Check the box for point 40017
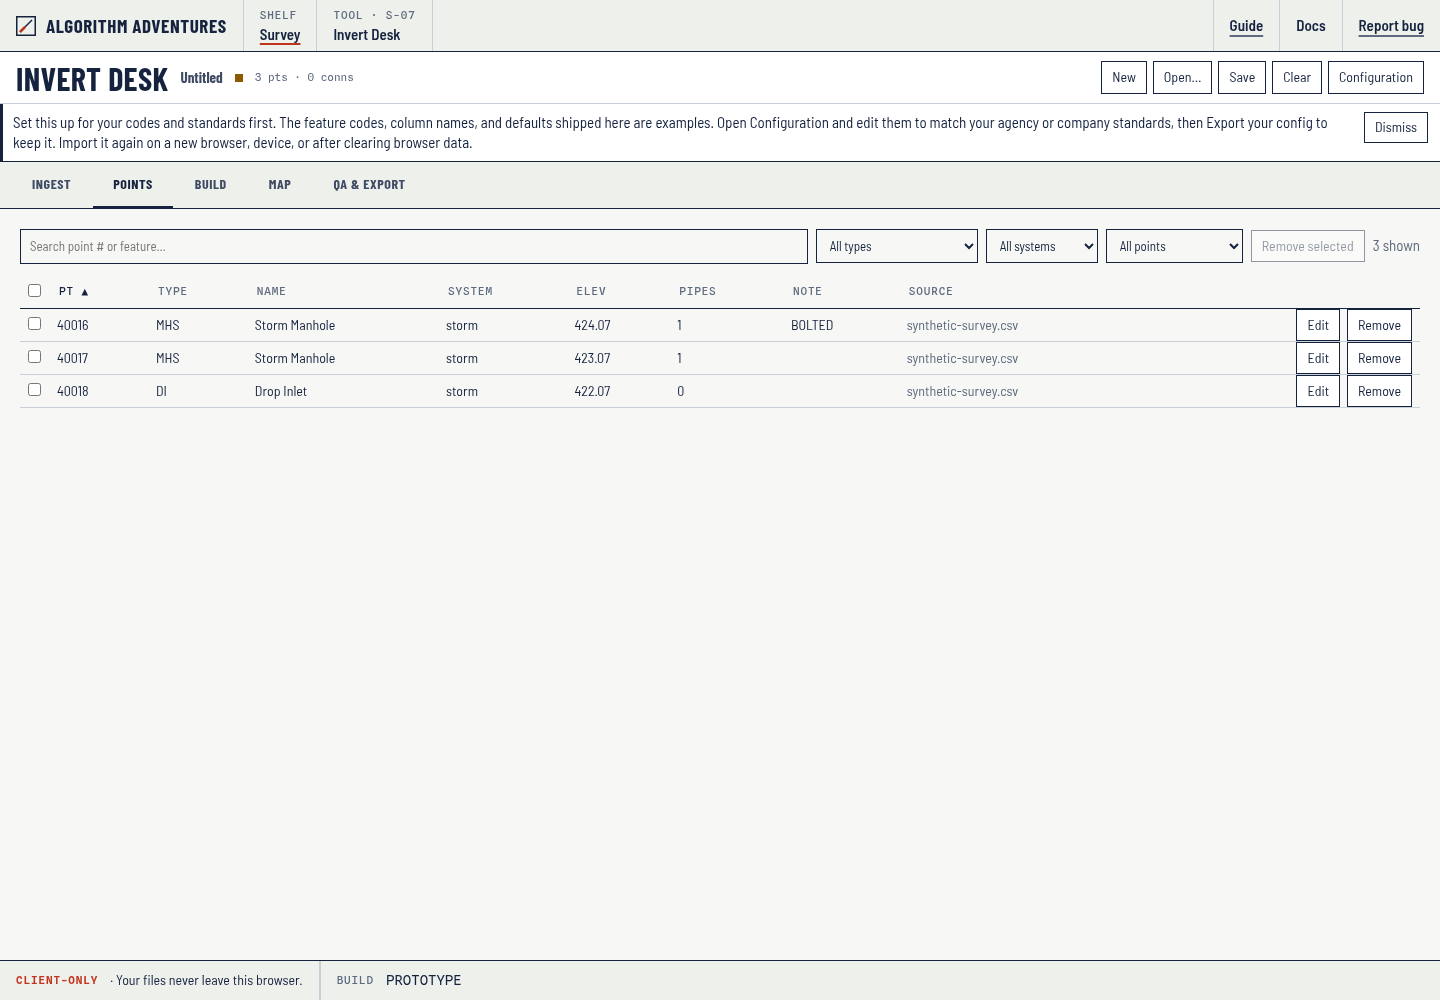Viewport: 1440px width, 1000px height. click(35, 357)
